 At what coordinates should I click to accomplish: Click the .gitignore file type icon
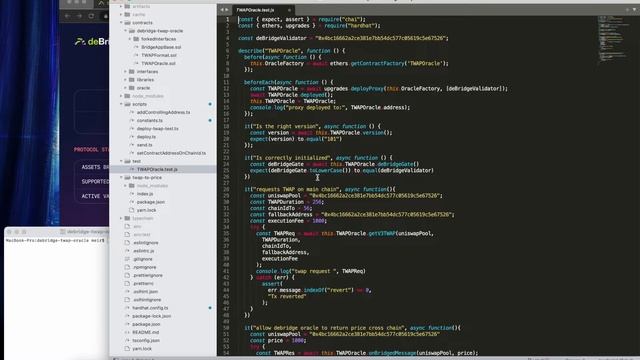[x=127, y=259]
